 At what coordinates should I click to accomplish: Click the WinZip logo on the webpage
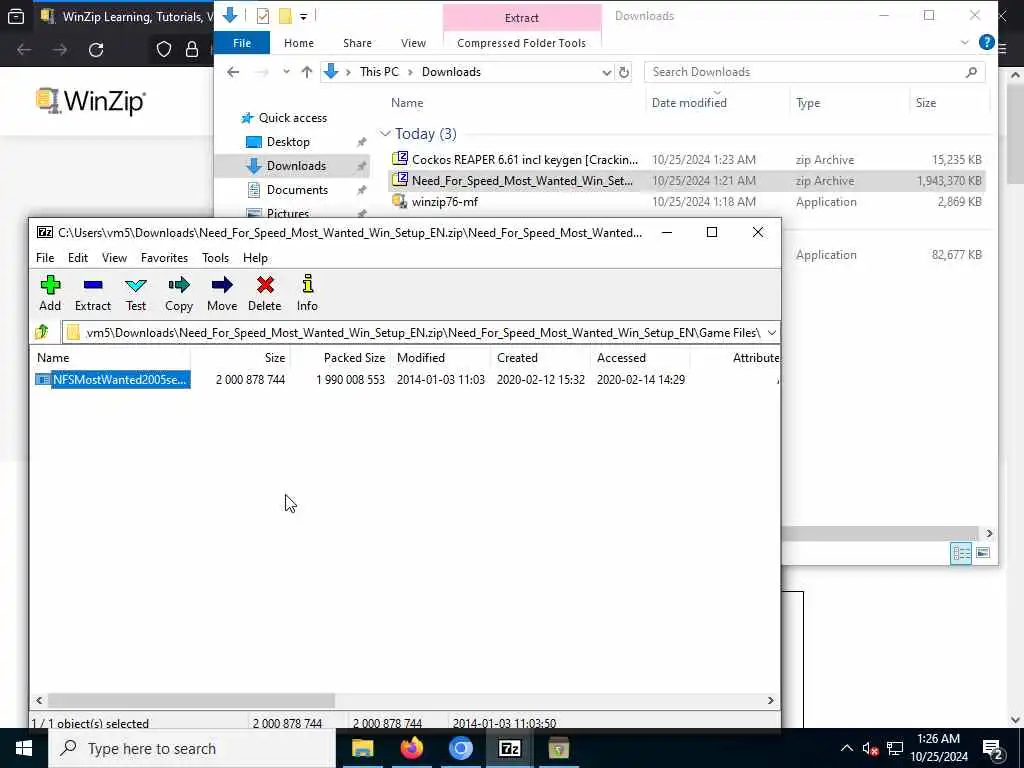[x=91, y=101]
